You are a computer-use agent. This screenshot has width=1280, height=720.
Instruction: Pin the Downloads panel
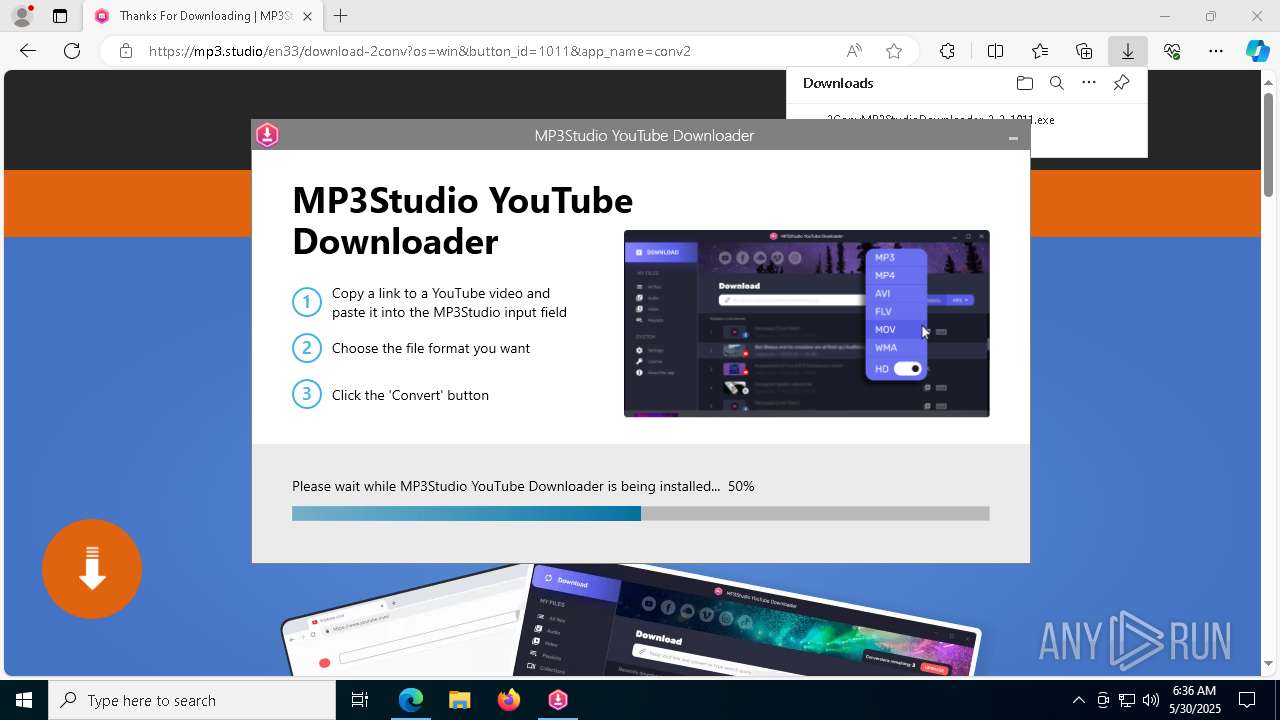[1122, 83]
